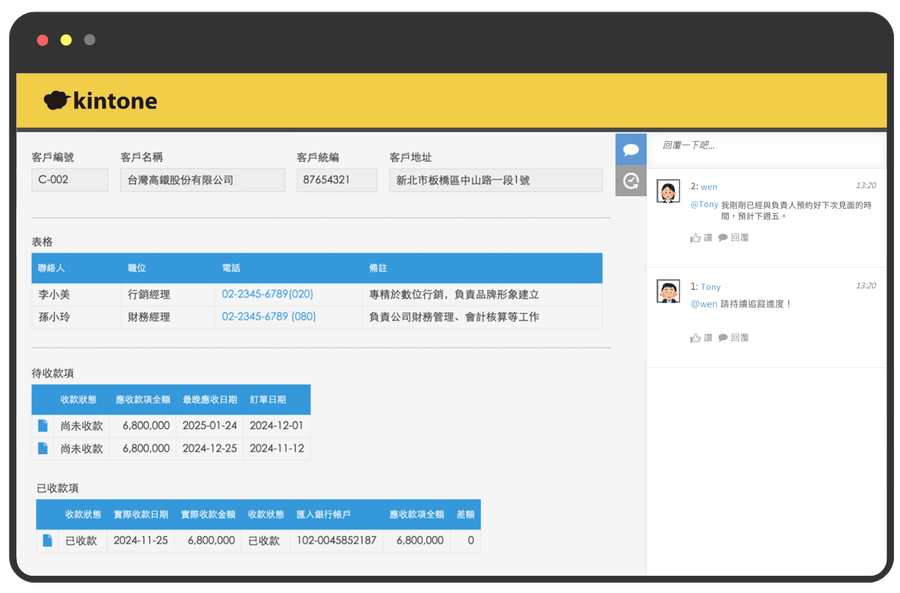
Task: Open the wen user name link
Action: click(709, 187)
